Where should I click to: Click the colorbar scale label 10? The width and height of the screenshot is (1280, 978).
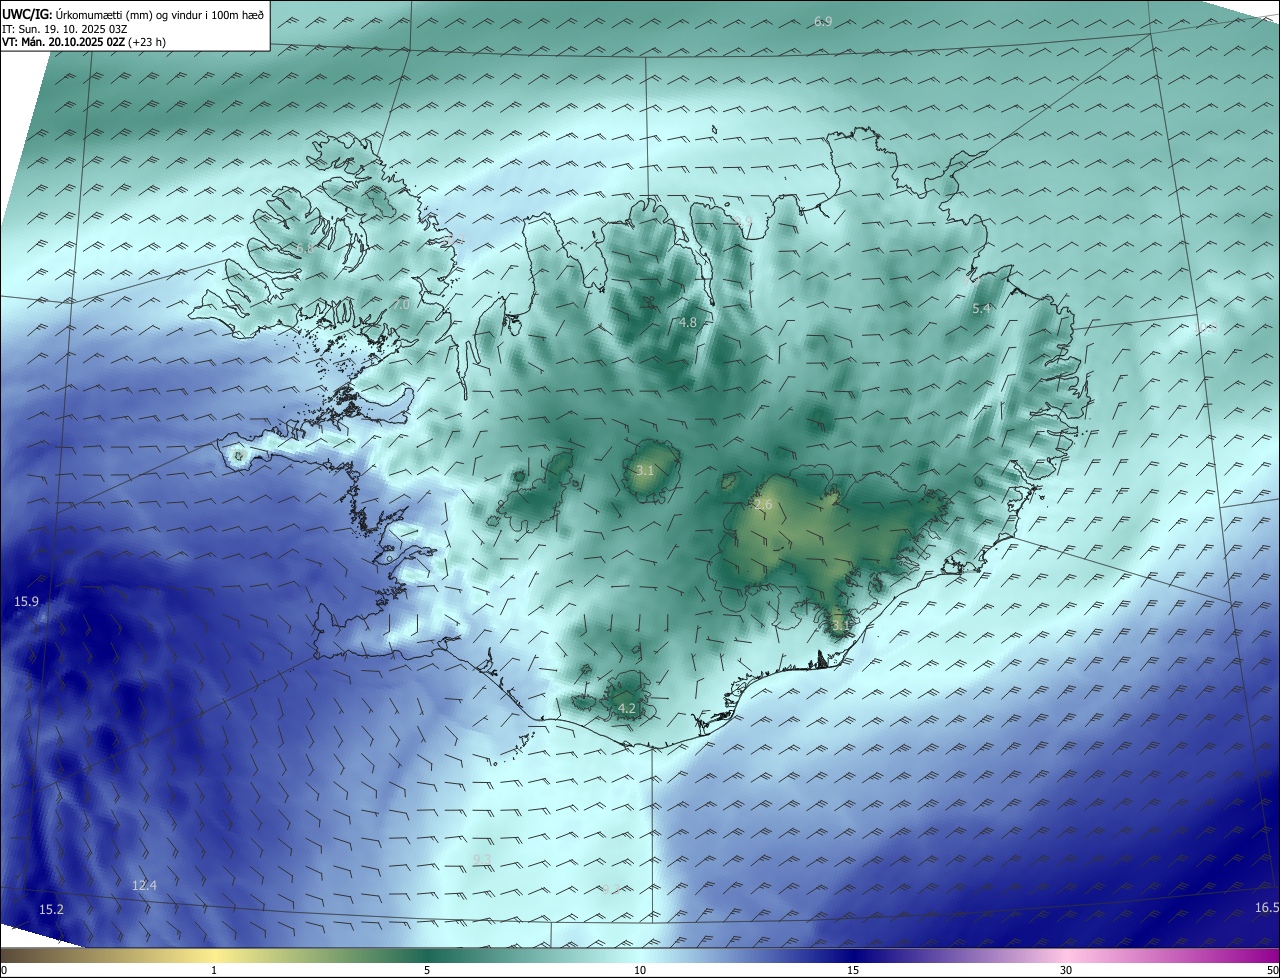point(640,970)
